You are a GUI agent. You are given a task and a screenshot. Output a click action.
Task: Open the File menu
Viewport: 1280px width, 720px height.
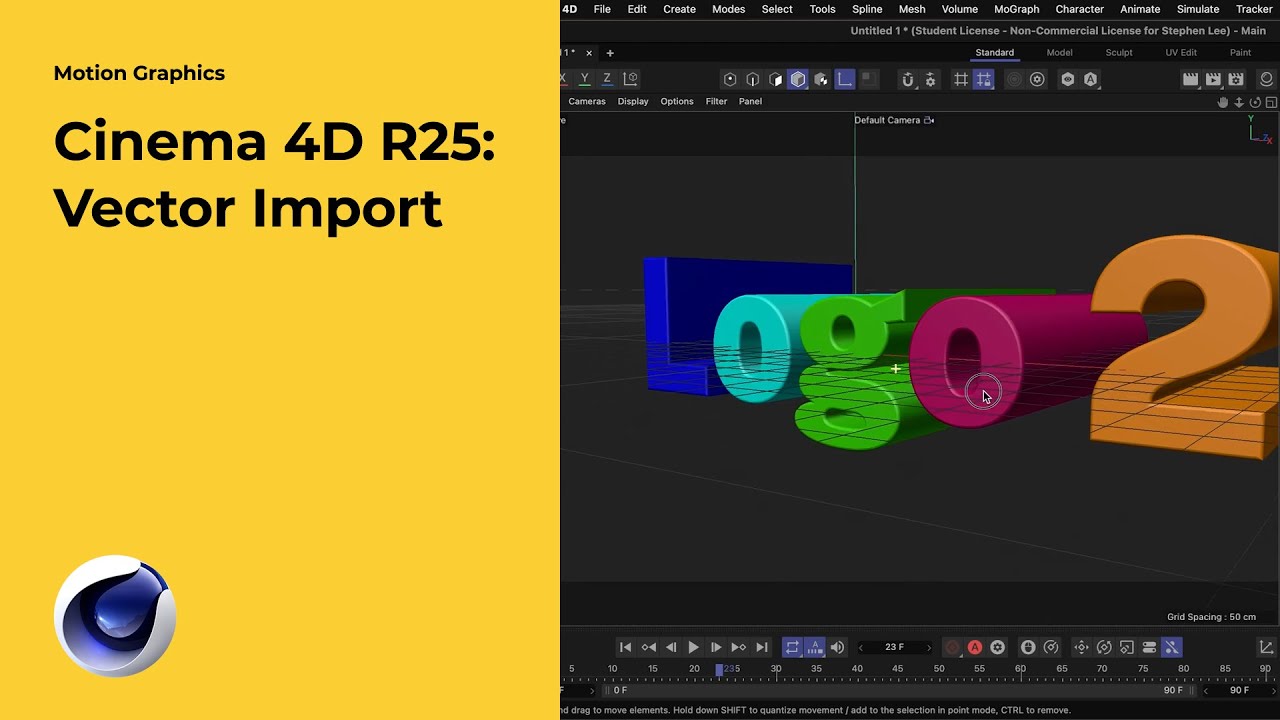click(x=602, y=9)
